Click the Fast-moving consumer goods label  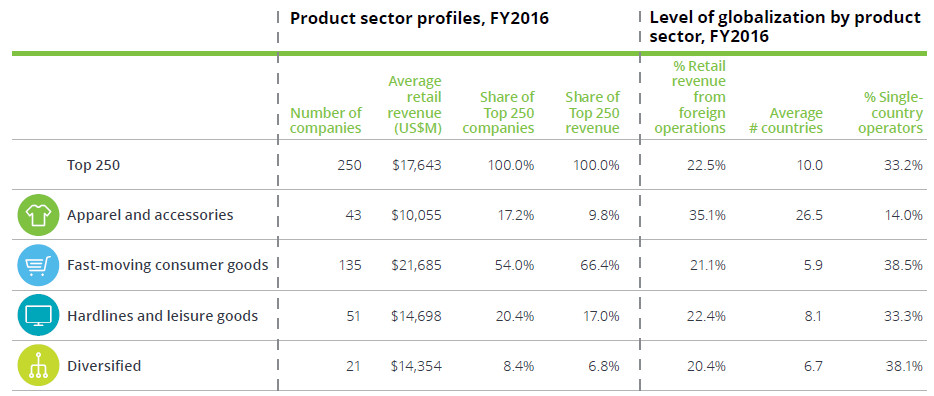[167, 265]
